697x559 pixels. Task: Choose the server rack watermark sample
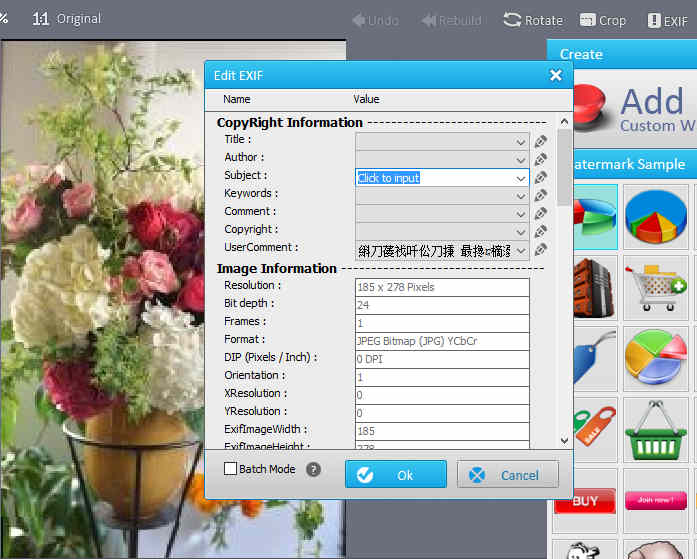tap(596, 288)
